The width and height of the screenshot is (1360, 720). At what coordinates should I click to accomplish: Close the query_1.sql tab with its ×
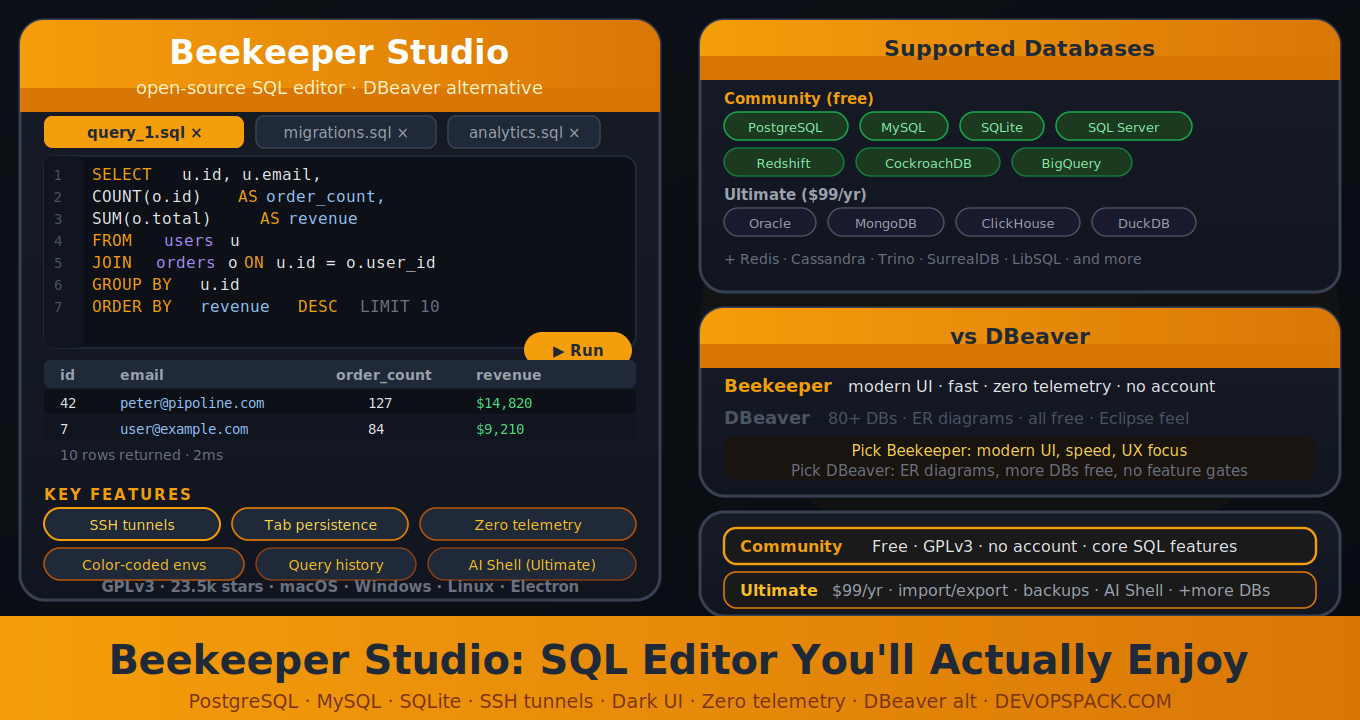click(x=197, y=133)
